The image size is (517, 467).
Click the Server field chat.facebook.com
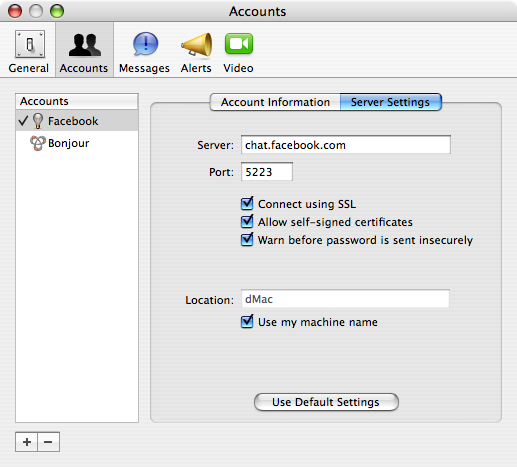pos(346,145)
